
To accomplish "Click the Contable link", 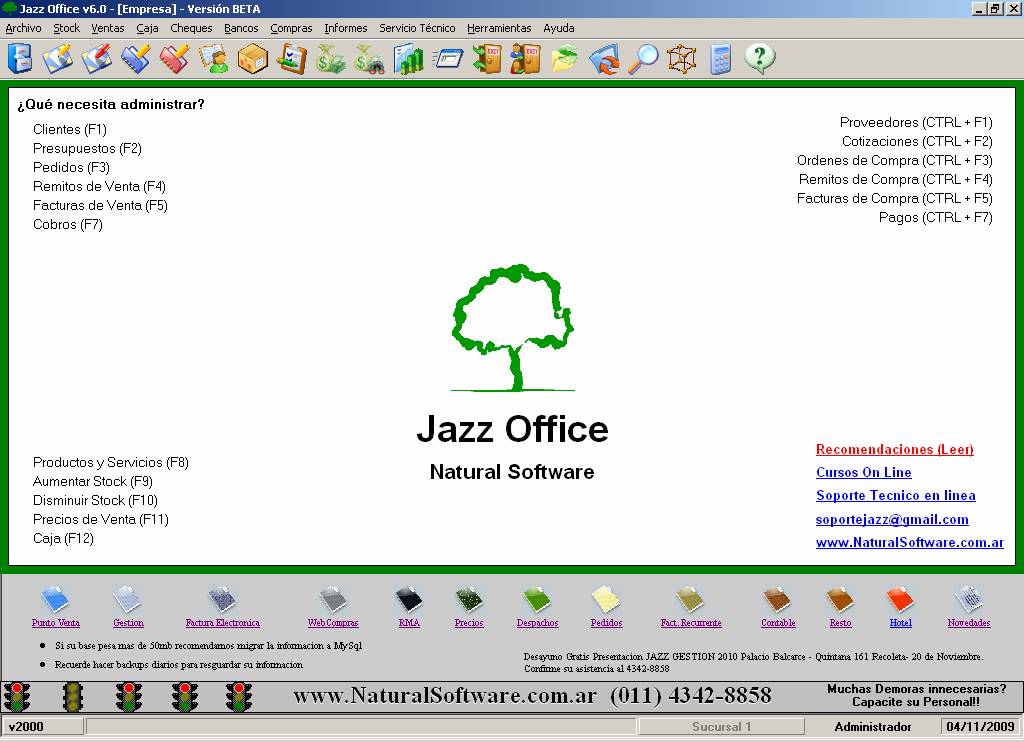I will tap(778, 623).
